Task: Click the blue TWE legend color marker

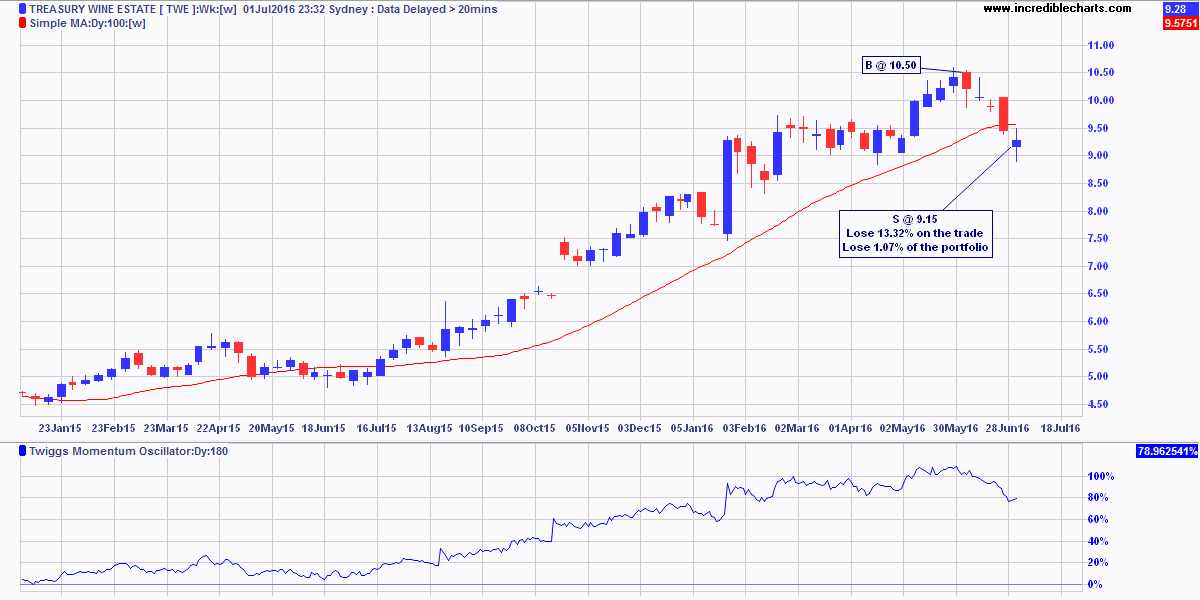Action: (23, 9)
